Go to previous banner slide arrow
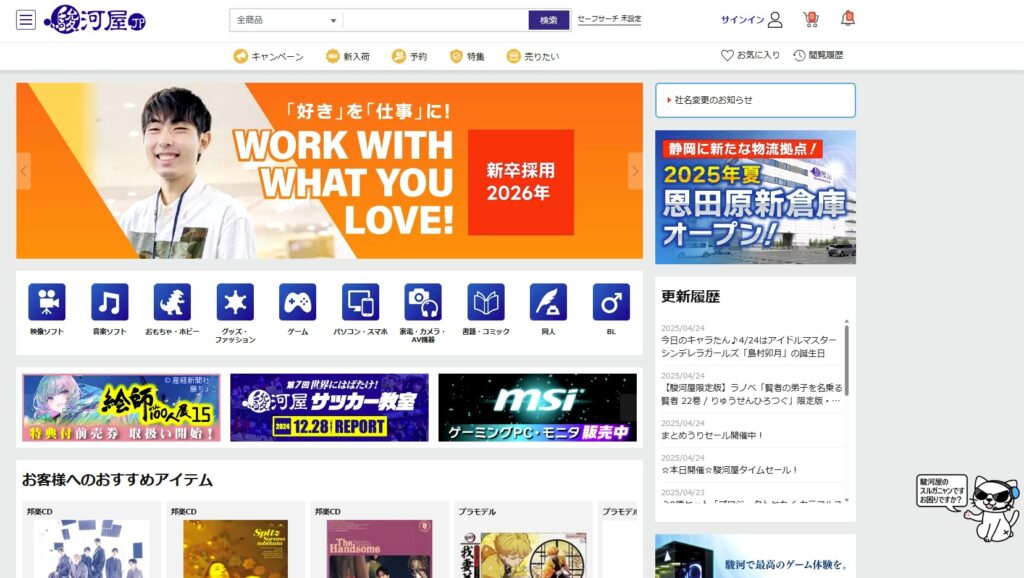The image size is (1024, 578). pos(24,171)
